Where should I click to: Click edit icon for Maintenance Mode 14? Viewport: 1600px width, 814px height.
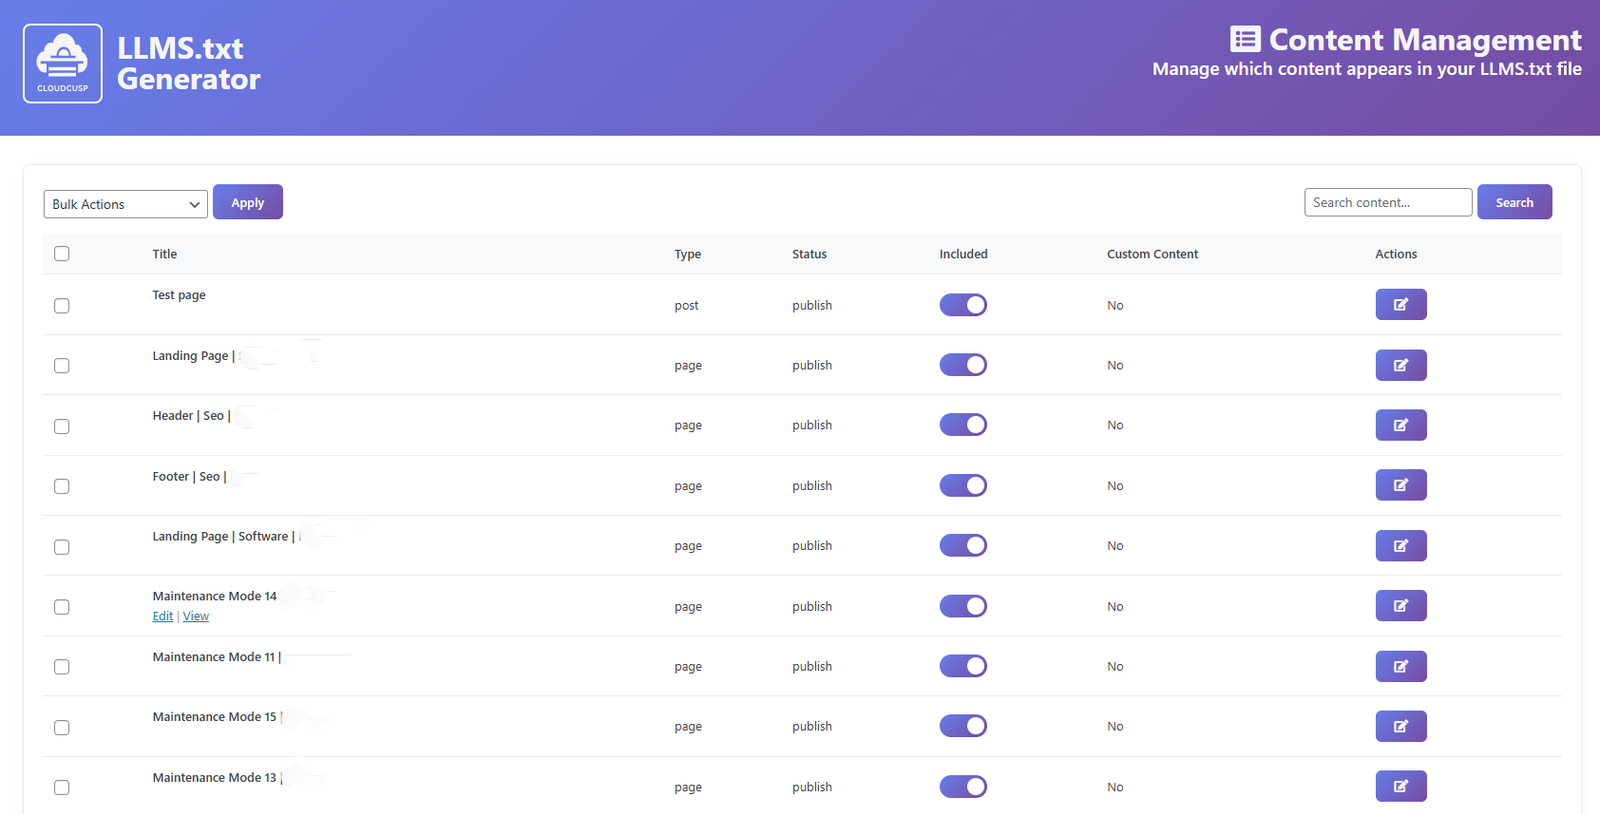tap(1400, 606)
